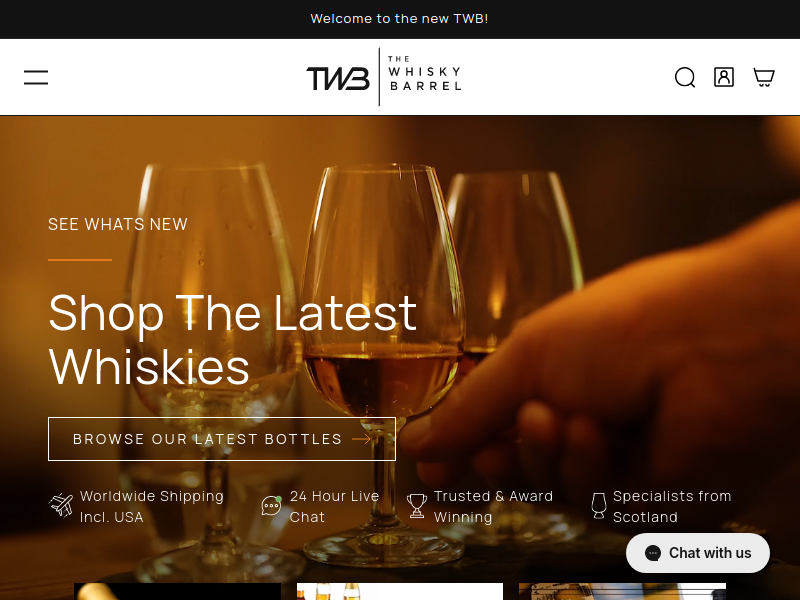Viewport: 800px width, 600px height.
Task: Click the TWB Whisky Barrel logo
Action: click(x=384, y=77)
